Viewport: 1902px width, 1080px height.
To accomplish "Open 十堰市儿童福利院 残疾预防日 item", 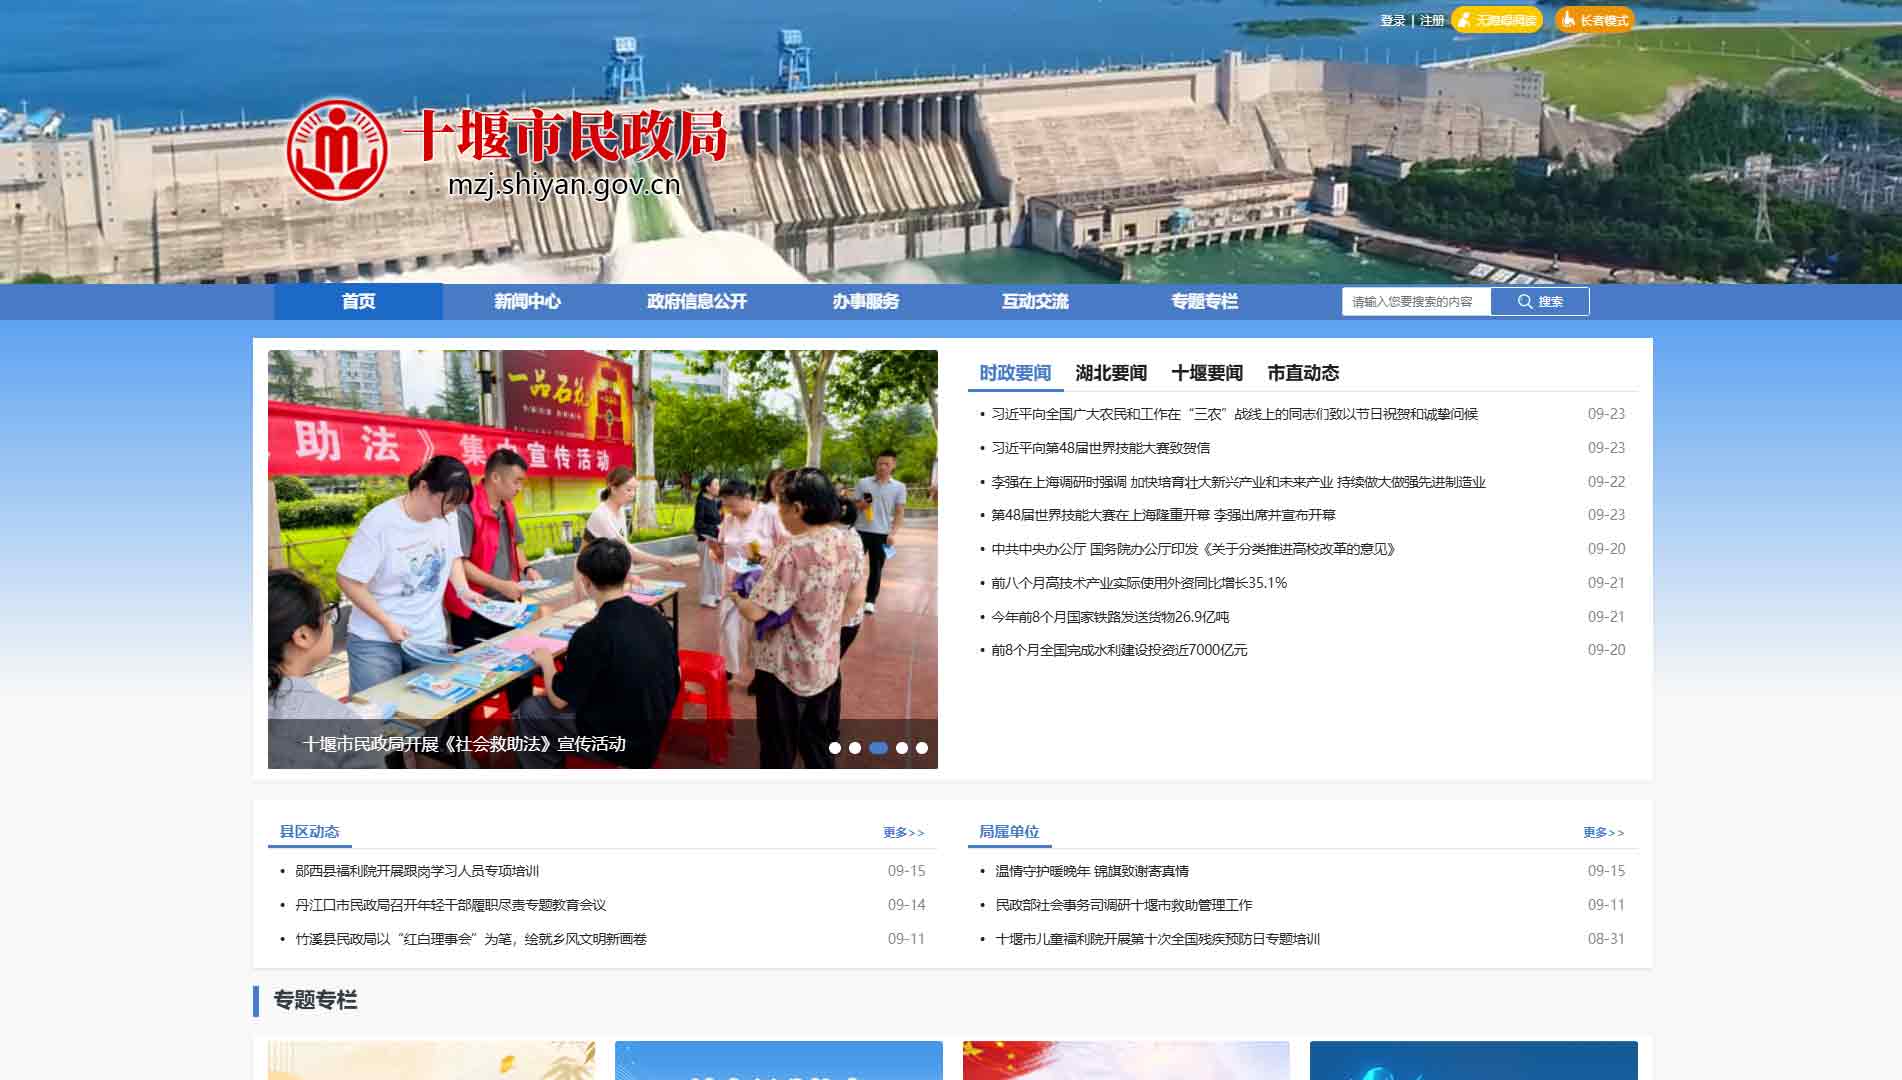I will click(x=1158, y=939).
